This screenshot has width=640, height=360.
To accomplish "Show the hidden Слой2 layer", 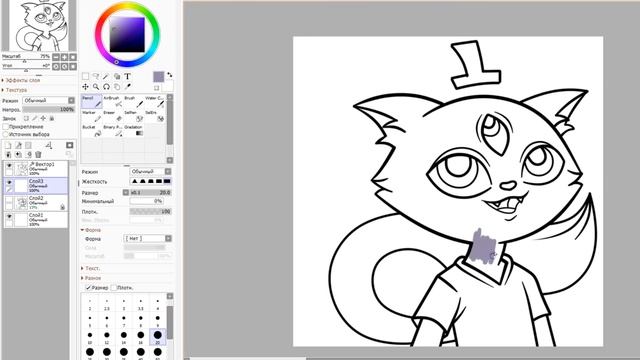I will tap(9, 199).
